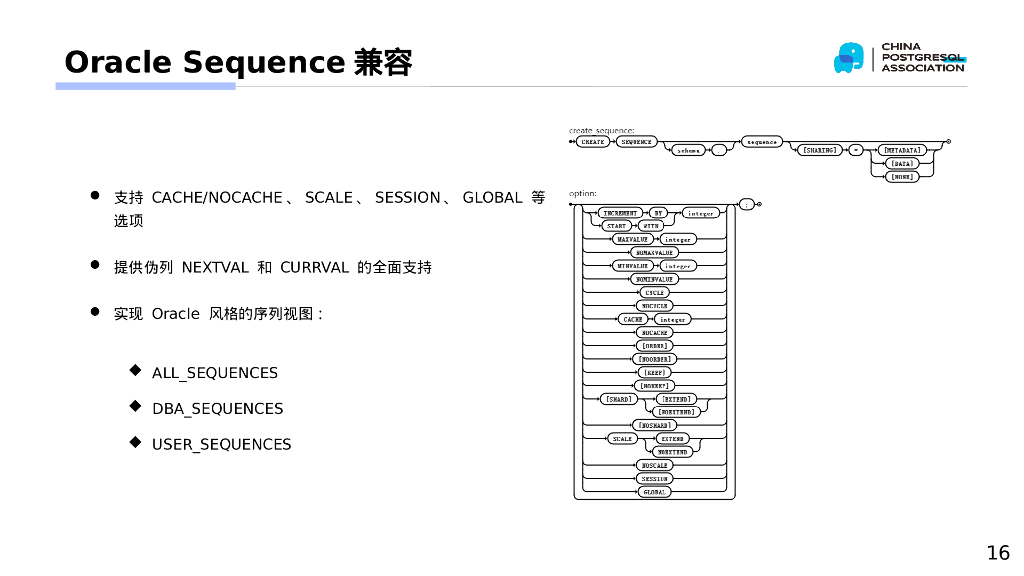Click the 'schema' node in the diagram
Screen dimensions: 1024x576
[x=688, y=151]
